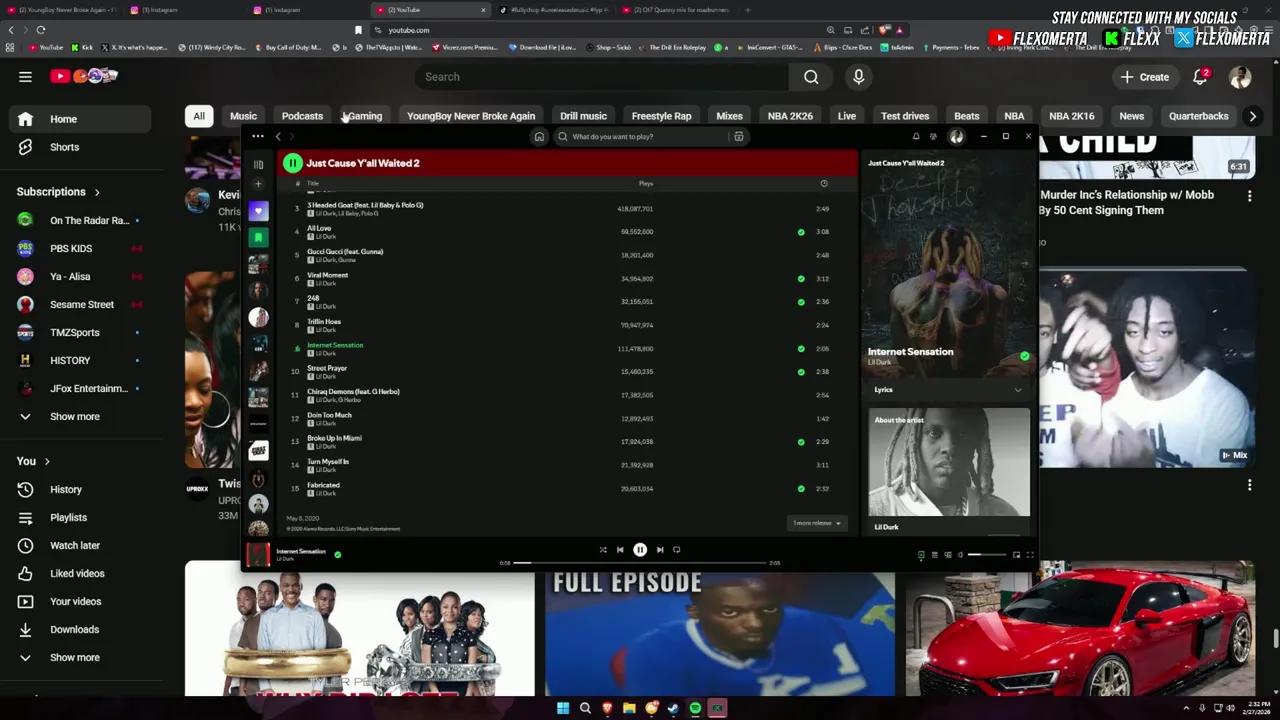
Task: Expand You section chevron
Action: [x=47, y=461]
